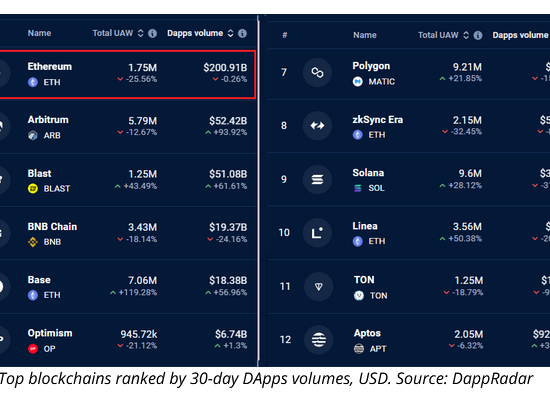
Task: Select Optimism's 945.72k UAW value
Action: pos(139,334)
